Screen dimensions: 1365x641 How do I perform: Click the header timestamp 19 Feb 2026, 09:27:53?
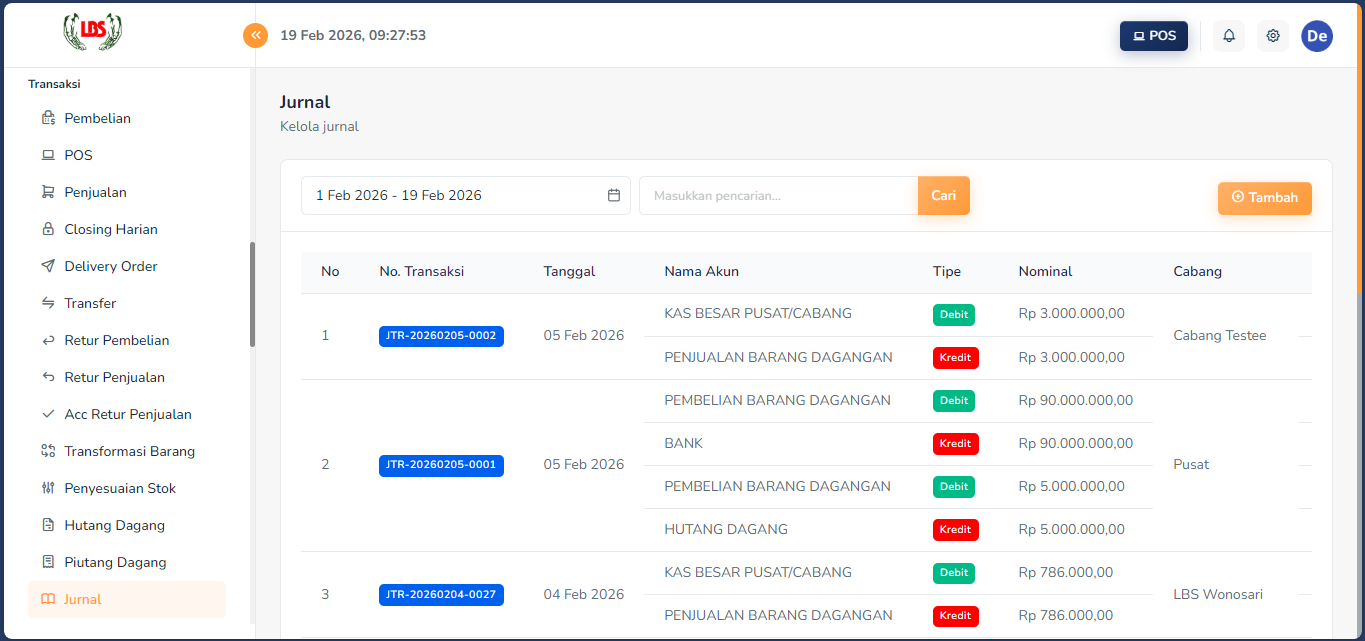click(x=353, y=35)
